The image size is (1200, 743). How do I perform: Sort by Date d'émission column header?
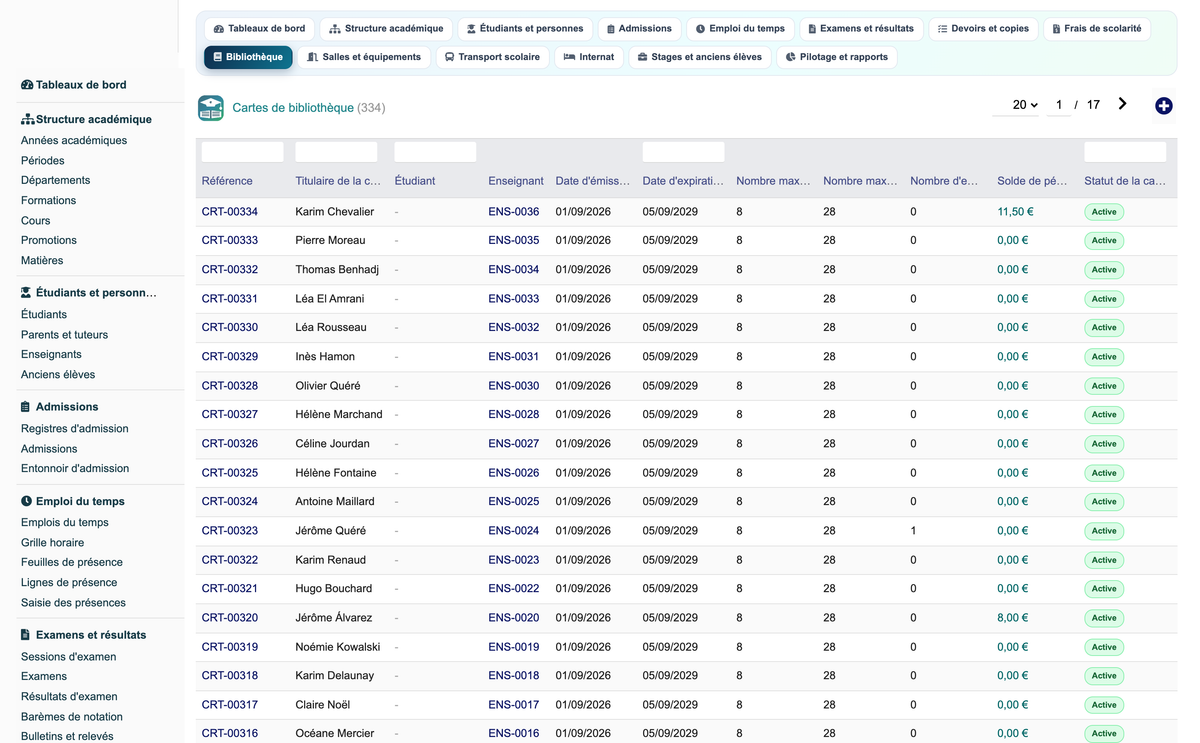click(593, 181)
